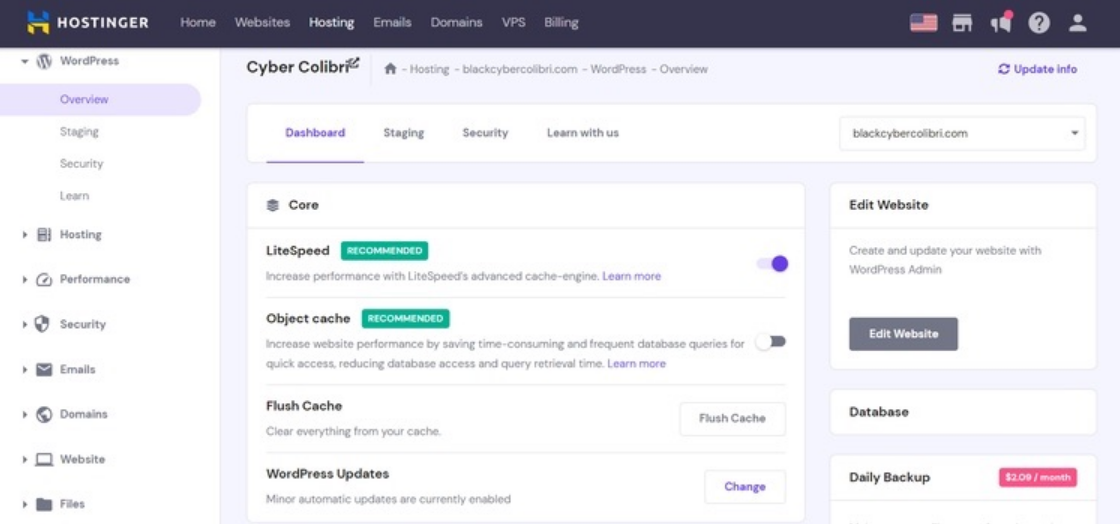Open the Websites top menu

point(262,23)
